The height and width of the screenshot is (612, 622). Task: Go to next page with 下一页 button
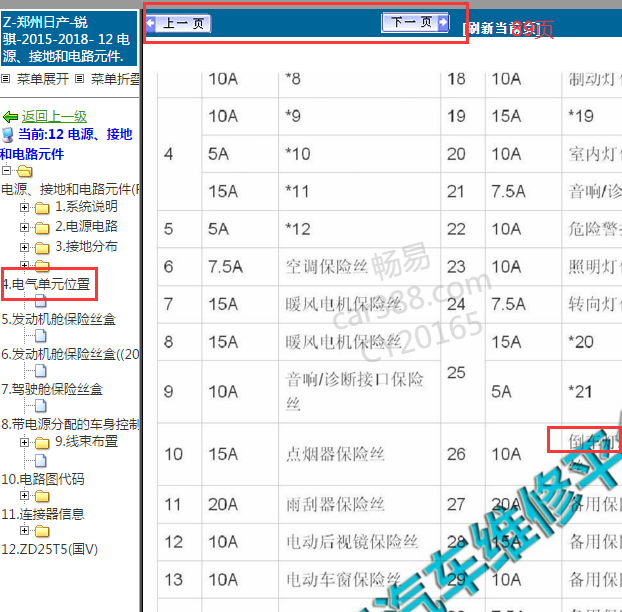click(x=415, y=22)
